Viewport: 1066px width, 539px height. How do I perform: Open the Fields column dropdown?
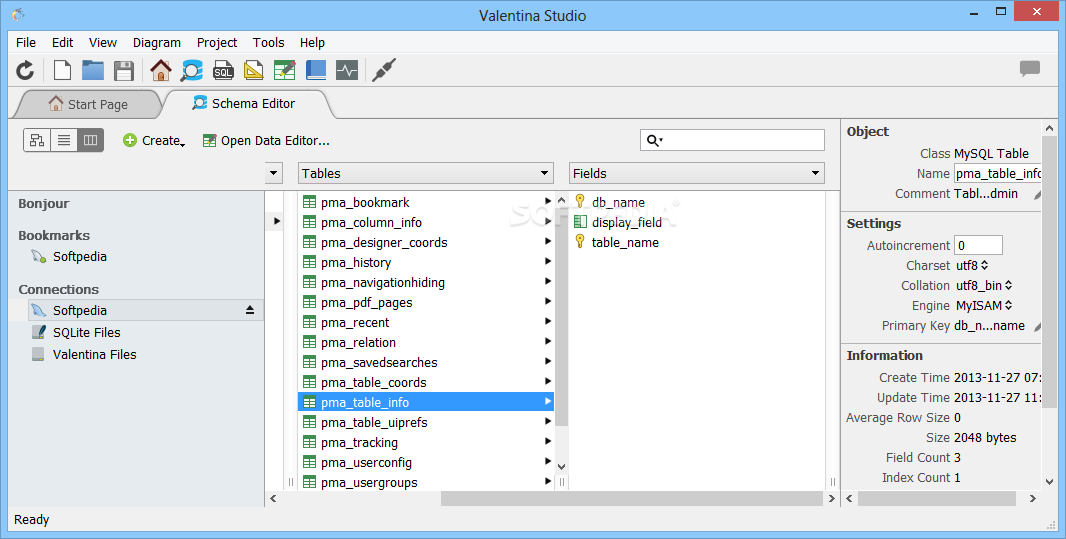696,173
